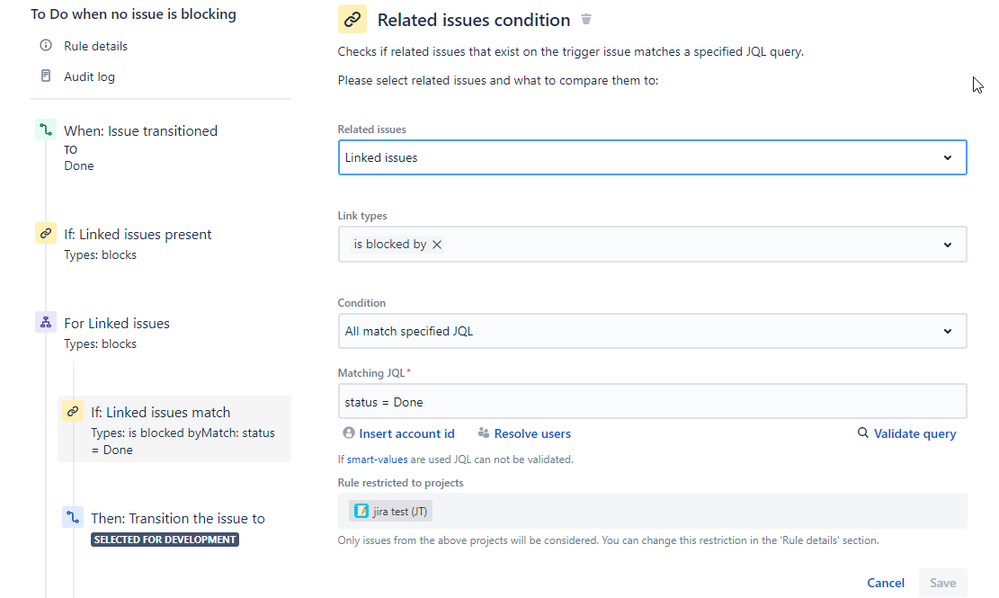Image resolution: width=999 pixels, height=598 pixels.
Task: Select the green Issue transitioned trigger icon
Action: tap(45, 131)
